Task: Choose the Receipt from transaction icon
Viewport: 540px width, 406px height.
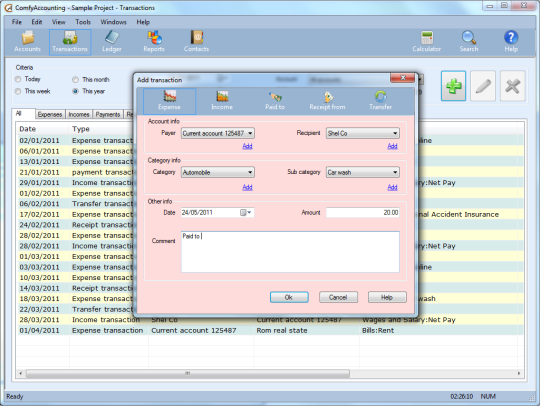Action: point(327,101)
